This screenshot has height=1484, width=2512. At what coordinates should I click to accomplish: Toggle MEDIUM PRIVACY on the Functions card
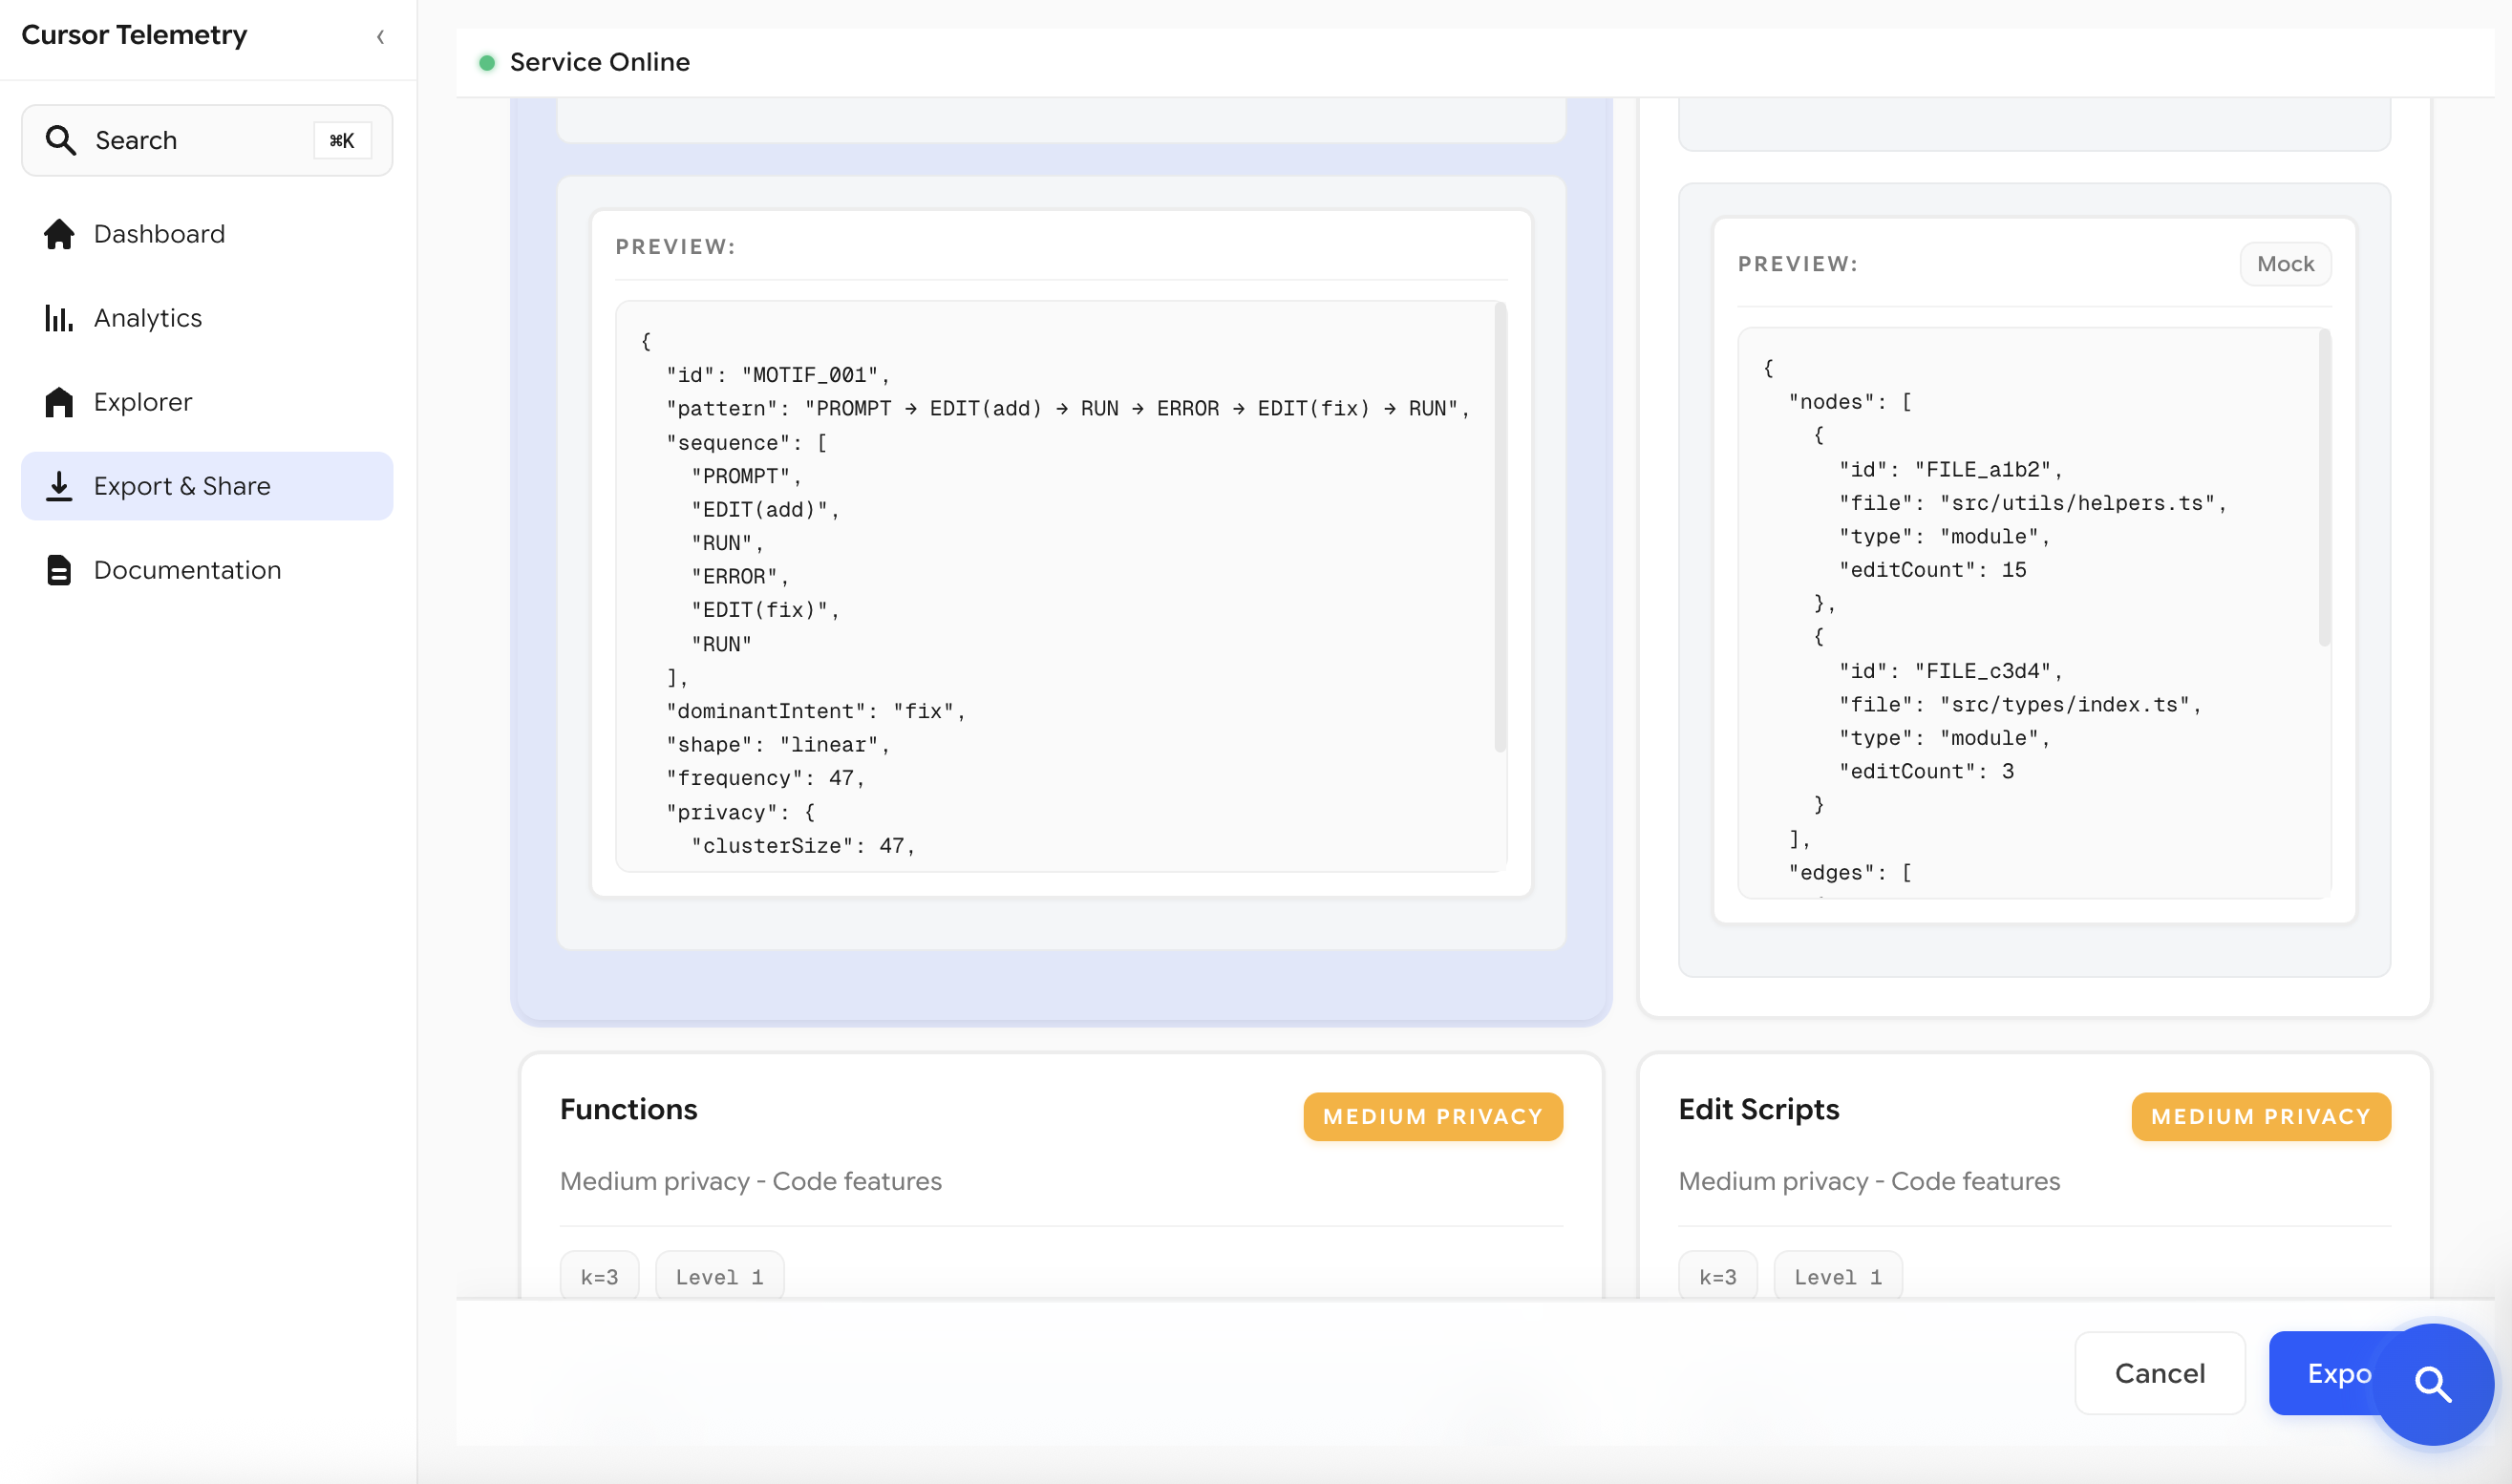1433,1116
